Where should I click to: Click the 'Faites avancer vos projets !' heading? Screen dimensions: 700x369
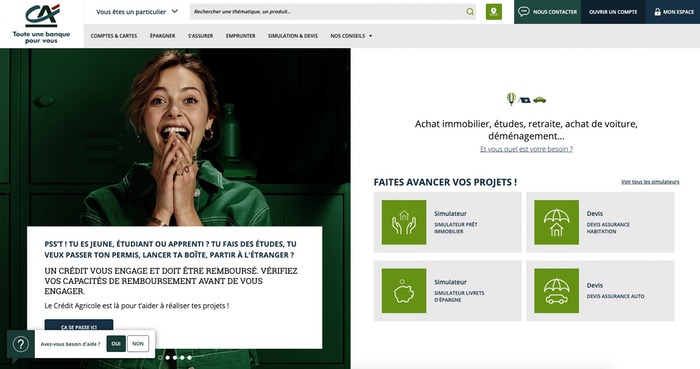[445, 182]
